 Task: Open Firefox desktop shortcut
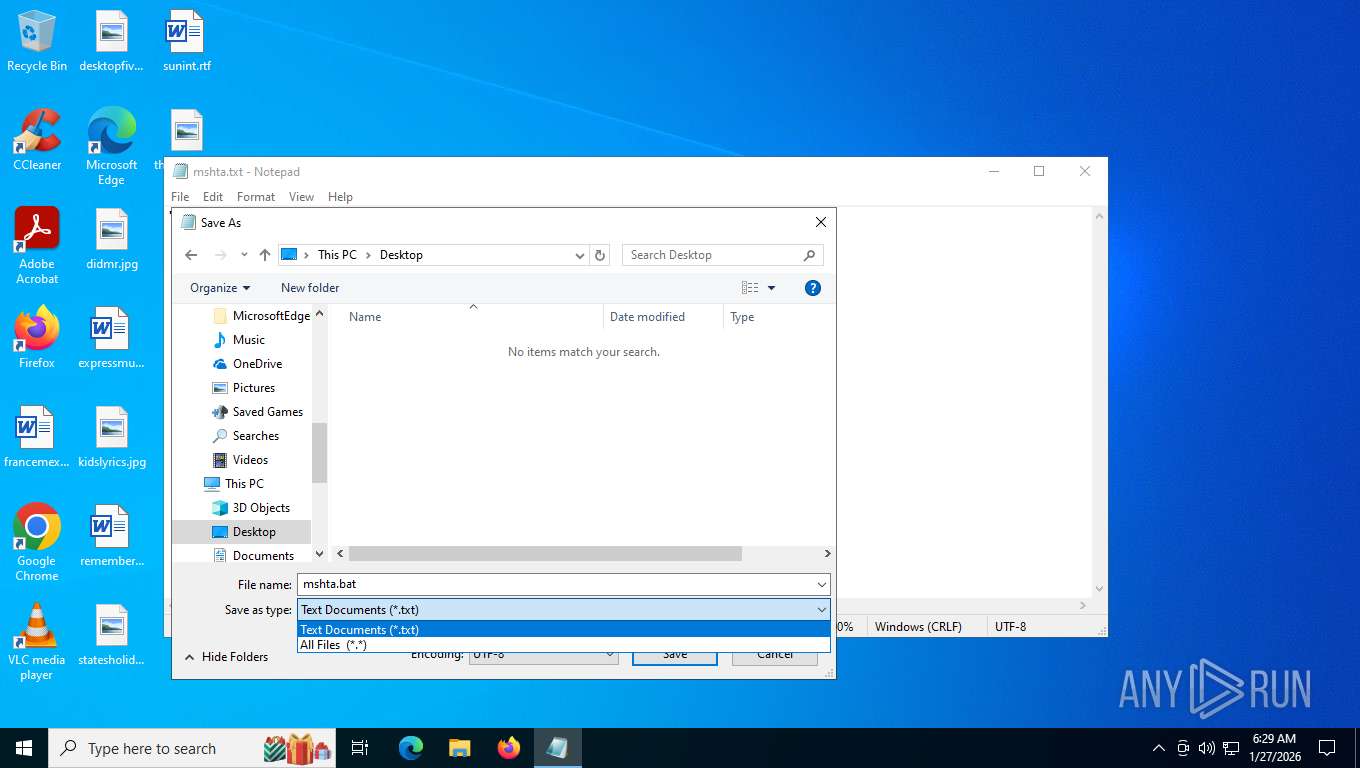tap(37, 338)
